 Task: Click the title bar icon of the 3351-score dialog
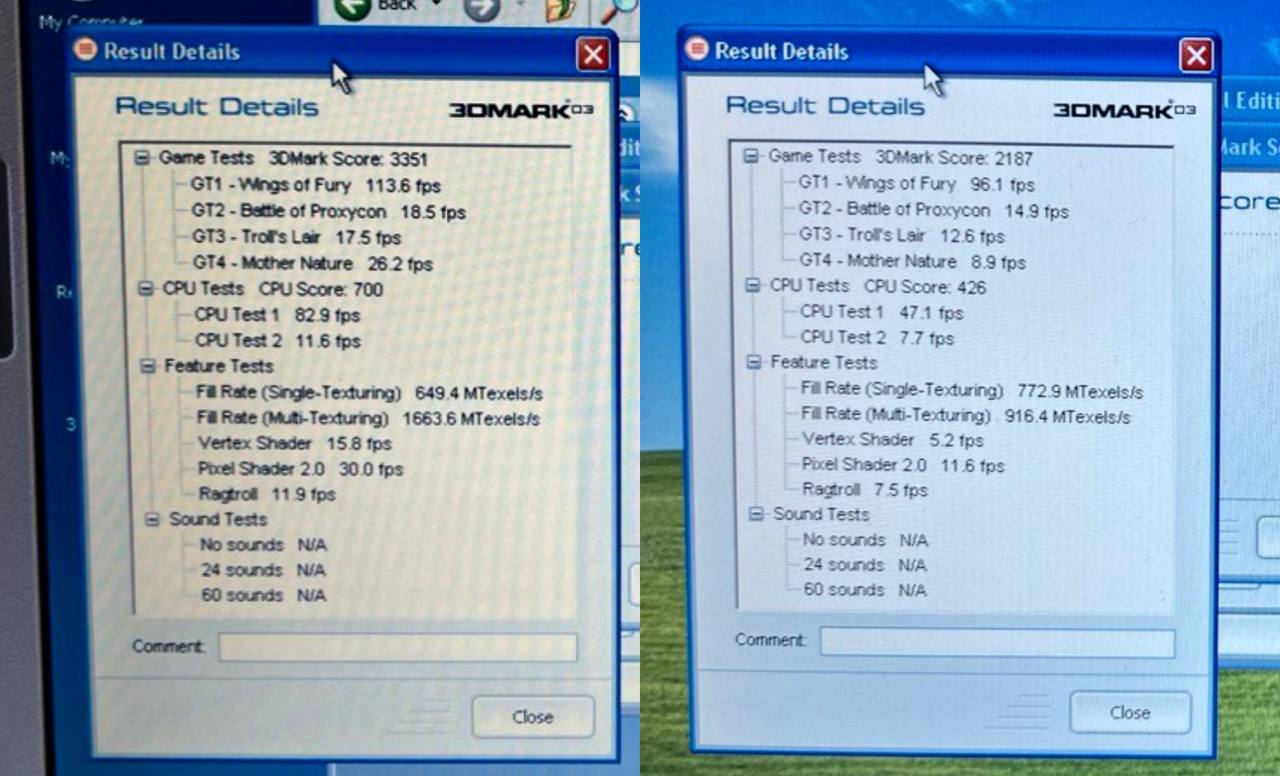pos(85,50)
